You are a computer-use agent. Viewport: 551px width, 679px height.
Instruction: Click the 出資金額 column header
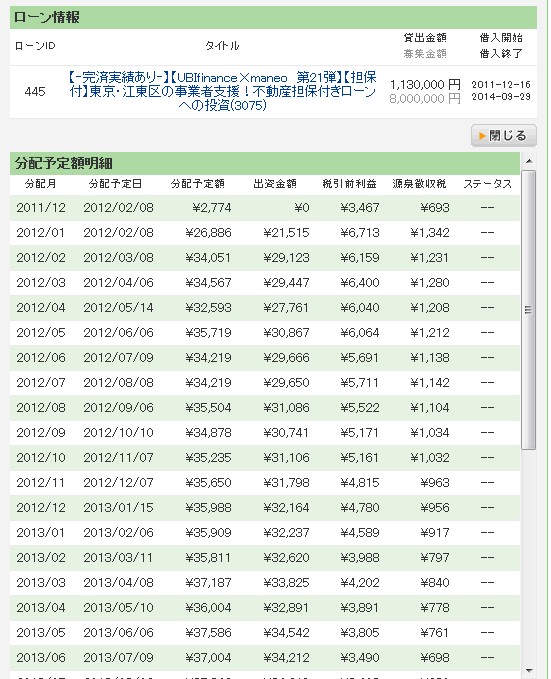(x=275, y=184)
